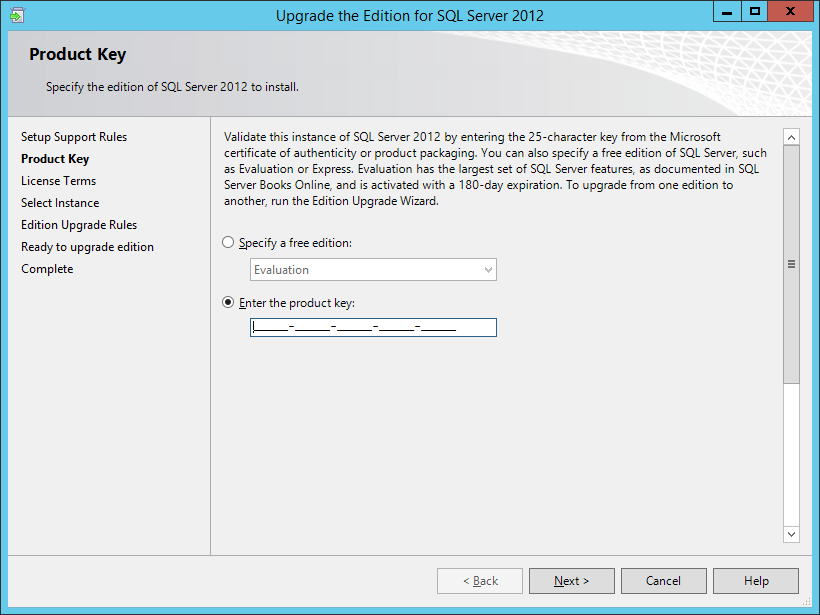Select the Product Key step in sidebar

coord(55,159)
